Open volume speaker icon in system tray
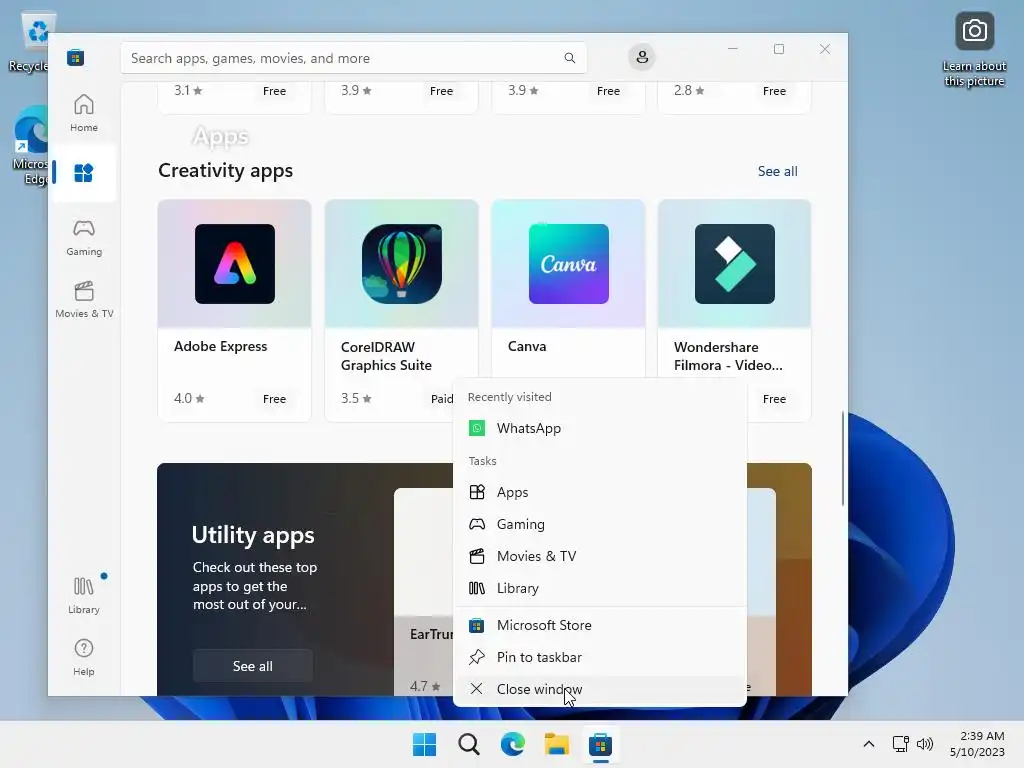The image size is (1024, 768). coord(925,744)
